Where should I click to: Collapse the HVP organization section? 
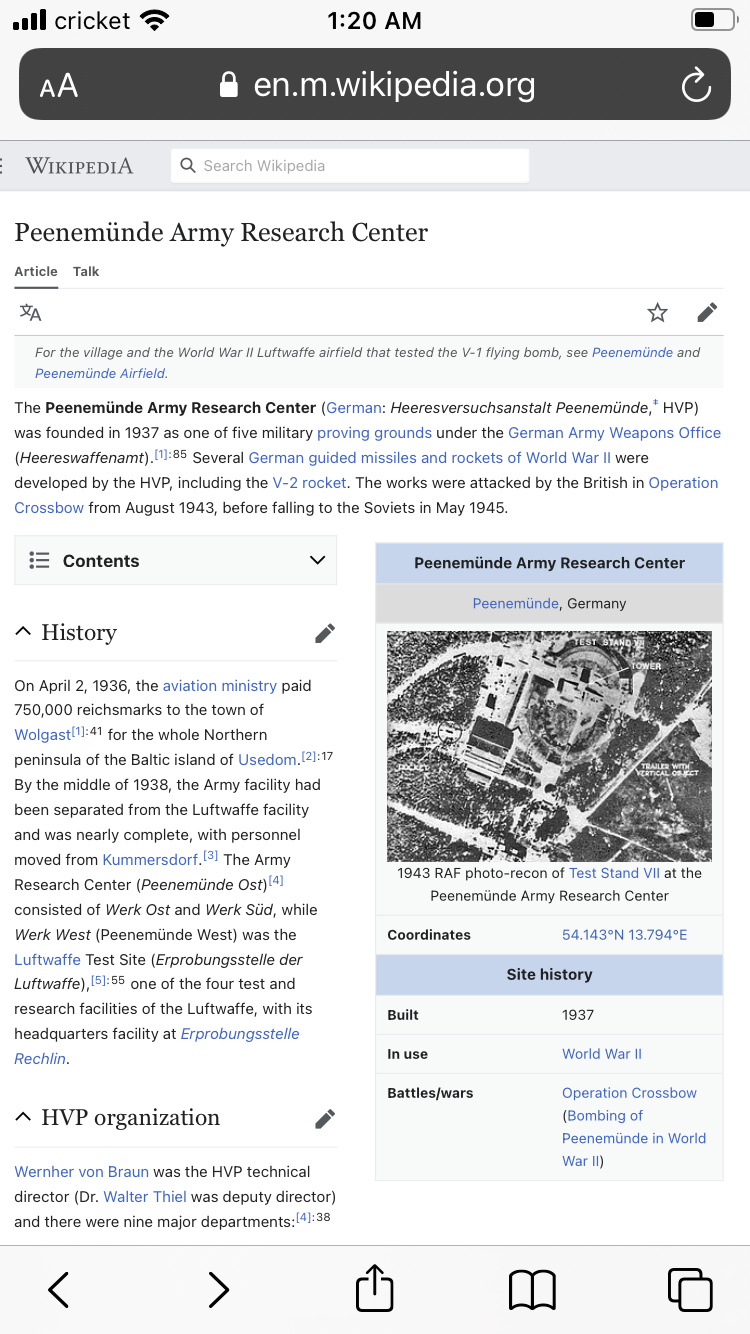23,1118
